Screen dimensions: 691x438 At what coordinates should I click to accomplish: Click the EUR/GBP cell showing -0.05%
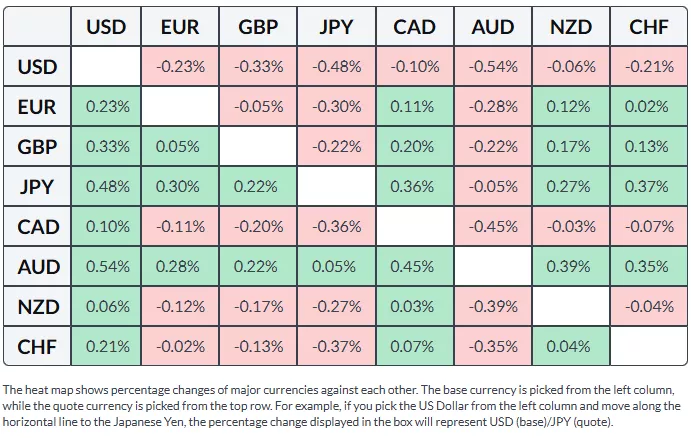259,107
